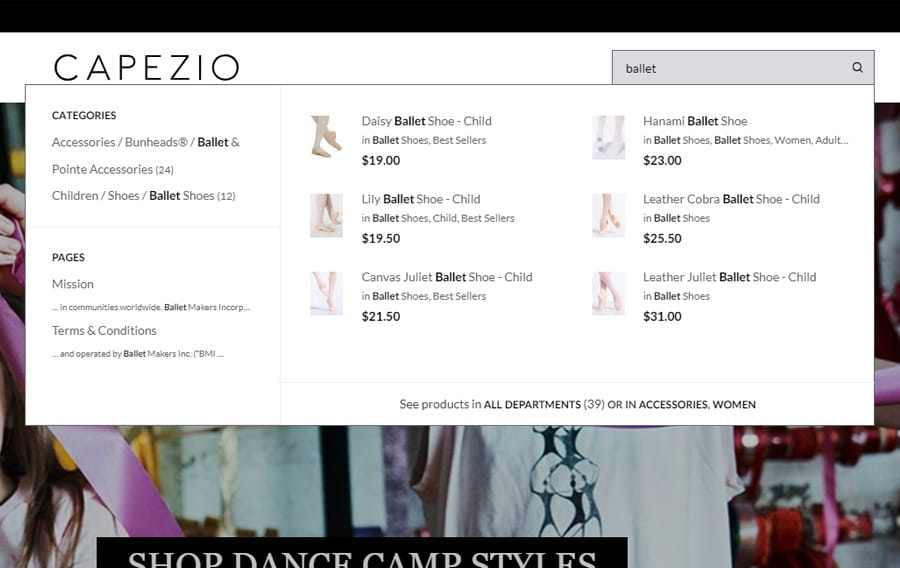
Task: Open Leather Juliet Ballet Shoe thumbnail
Action: click(x=608, y=293)
